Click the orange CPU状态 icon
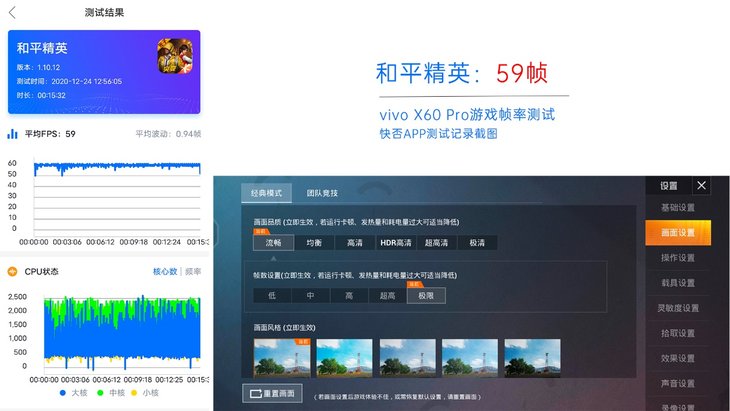The width and height of the screenshot is (730, 411). tap(12, 271)
